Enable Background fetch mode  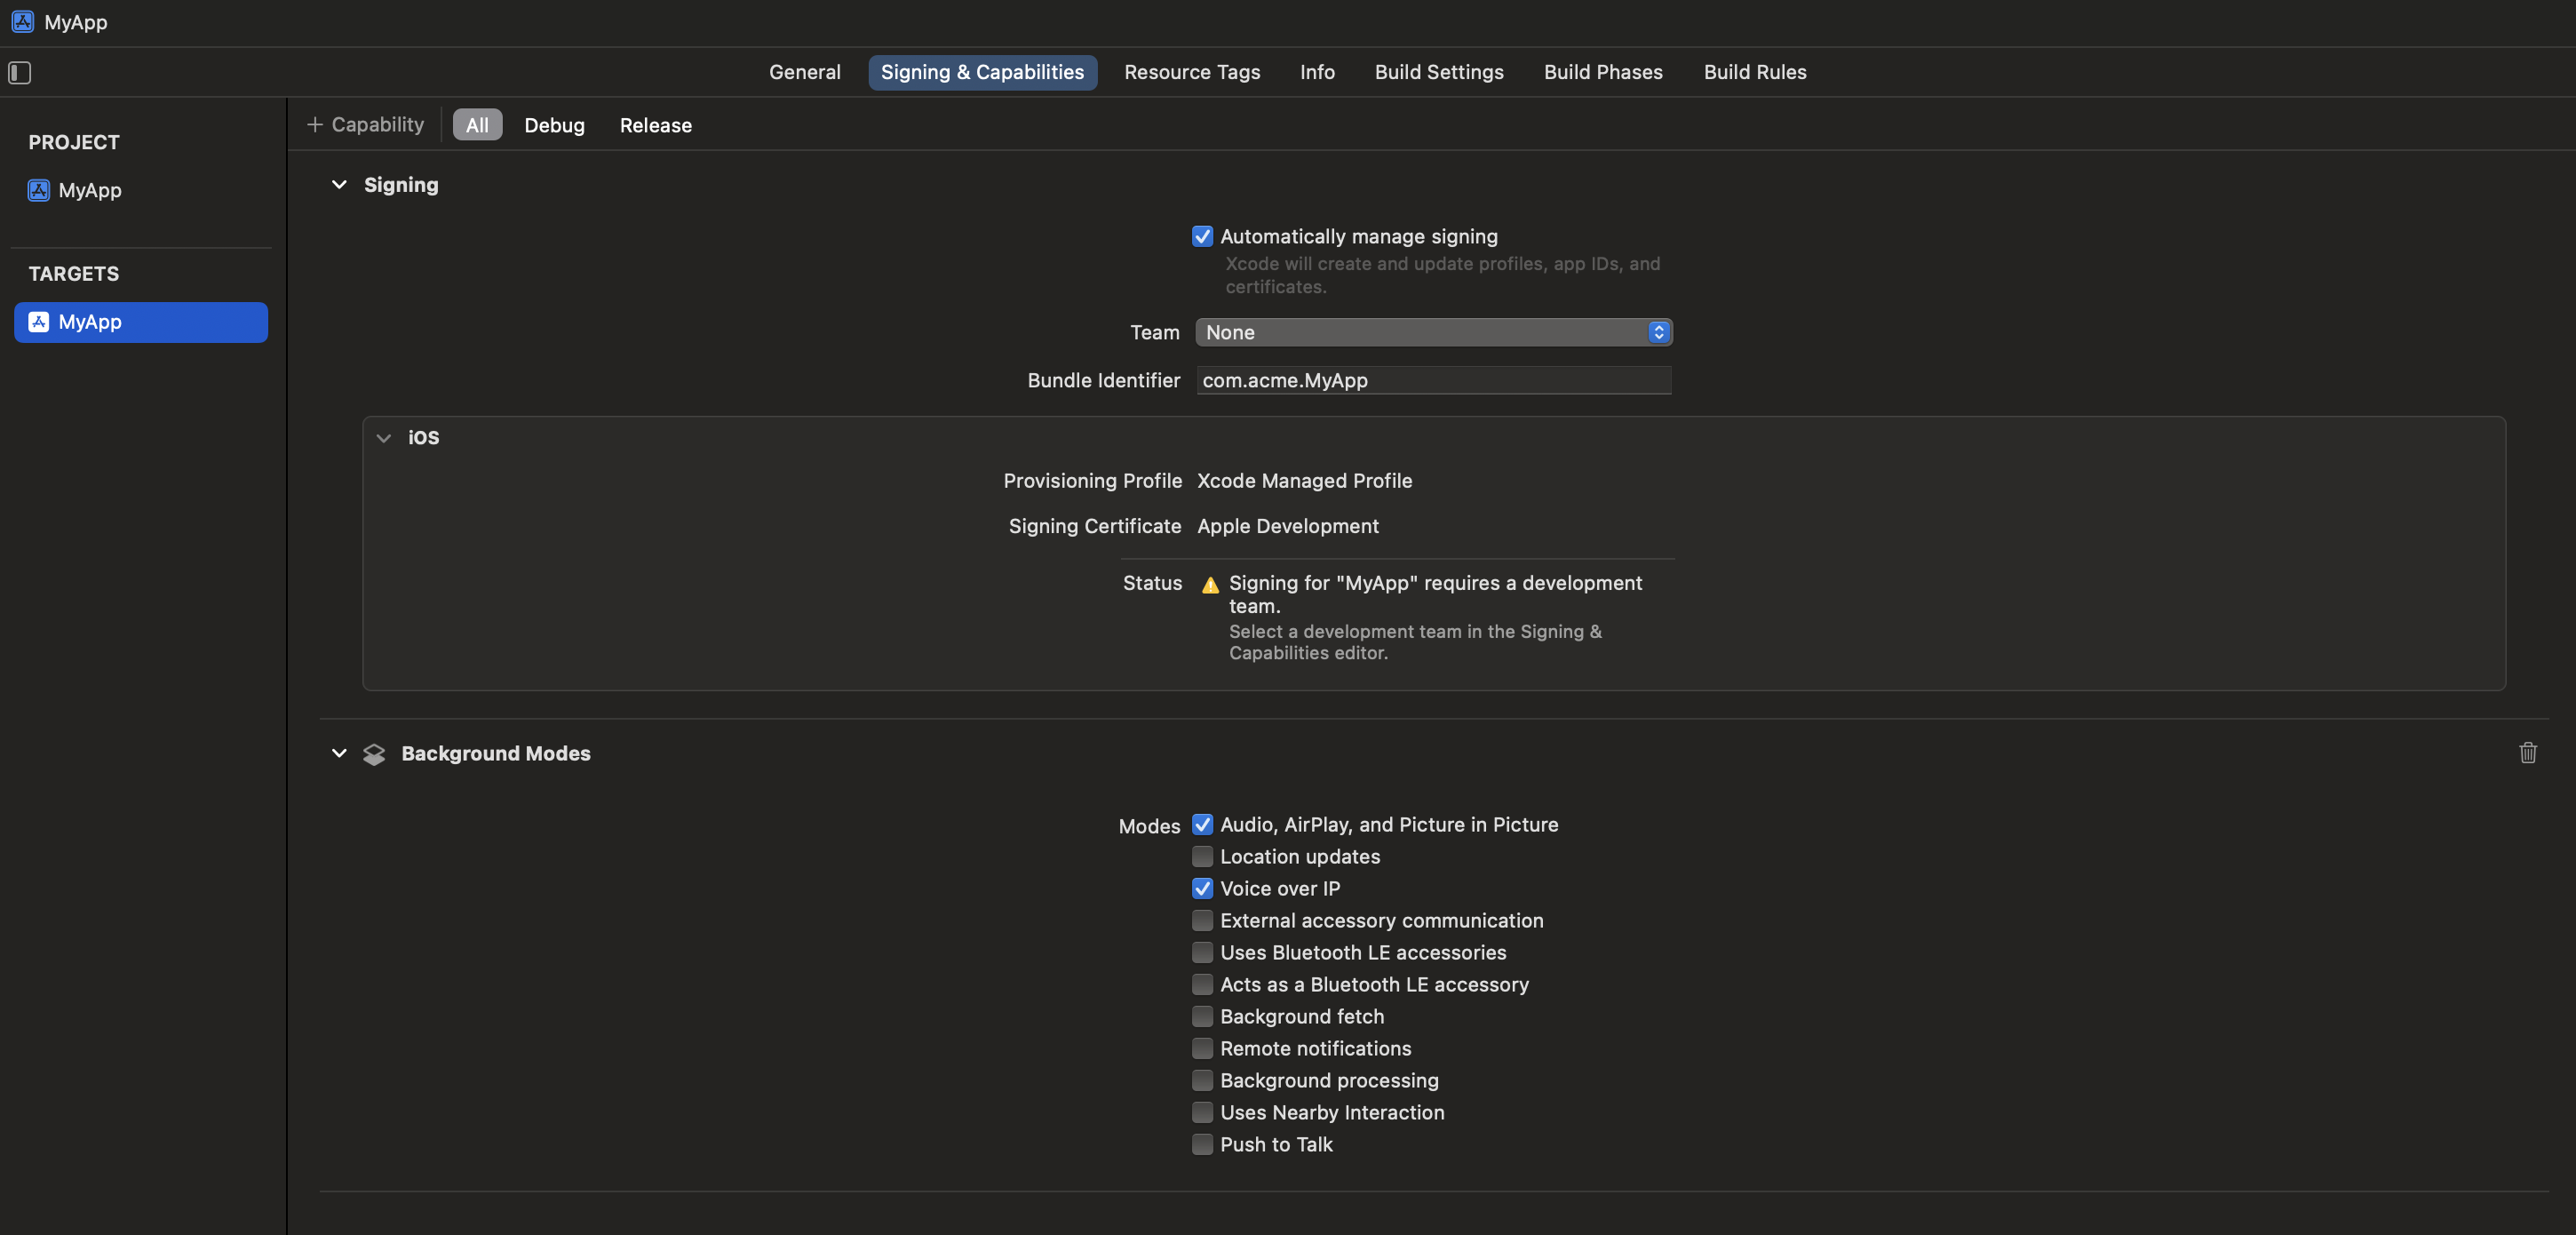[1202, 1016]
